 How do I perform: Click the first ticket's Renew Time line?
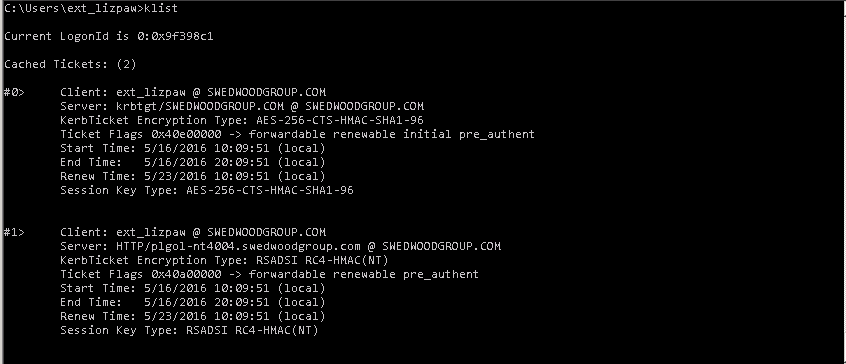(193, 176)
